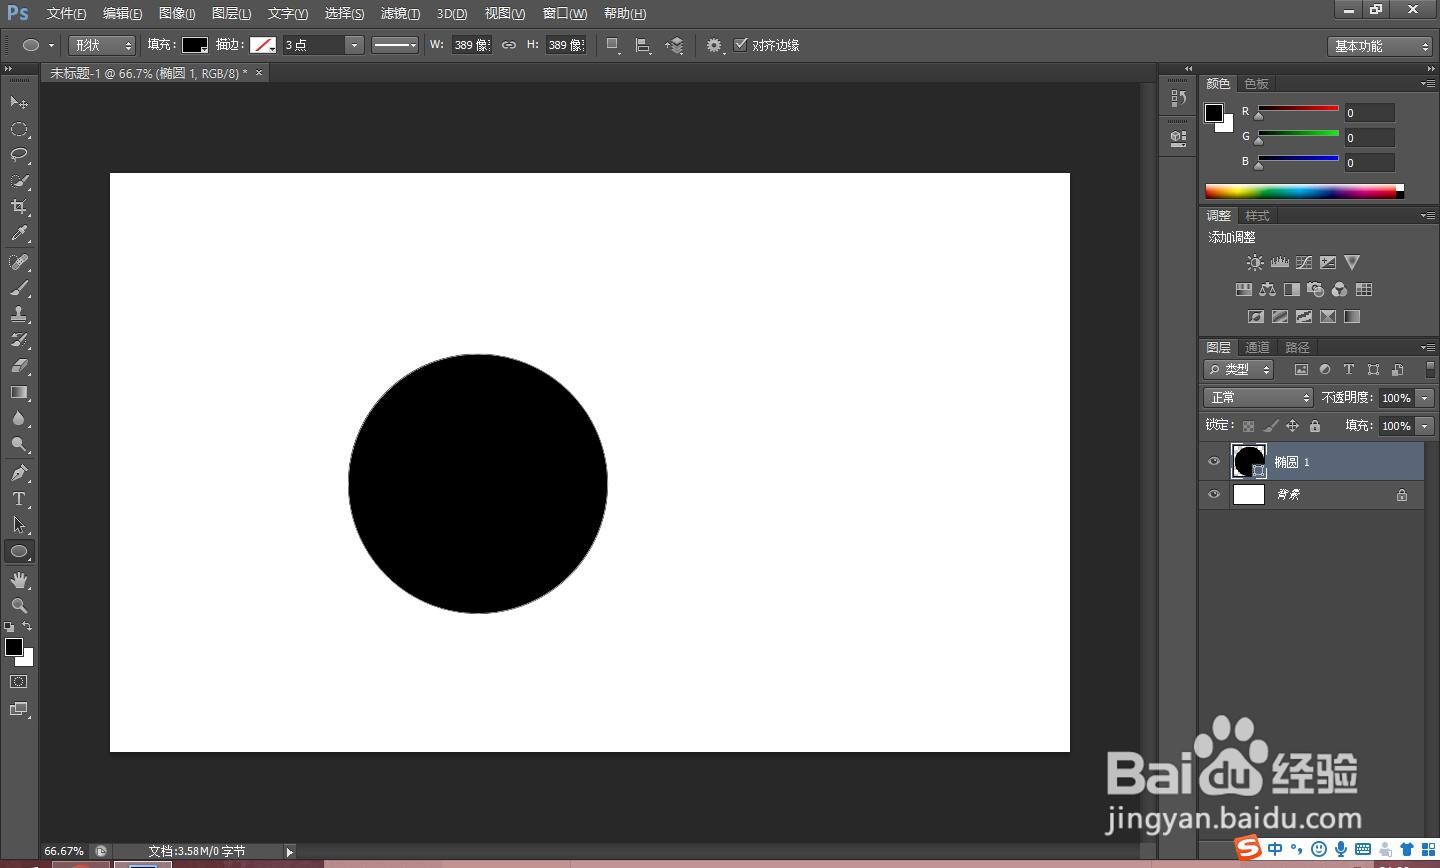Toggle pixel layer filter in Layers panel
This screenshot has height=868, width=1440.
(x=1301, y=370)
